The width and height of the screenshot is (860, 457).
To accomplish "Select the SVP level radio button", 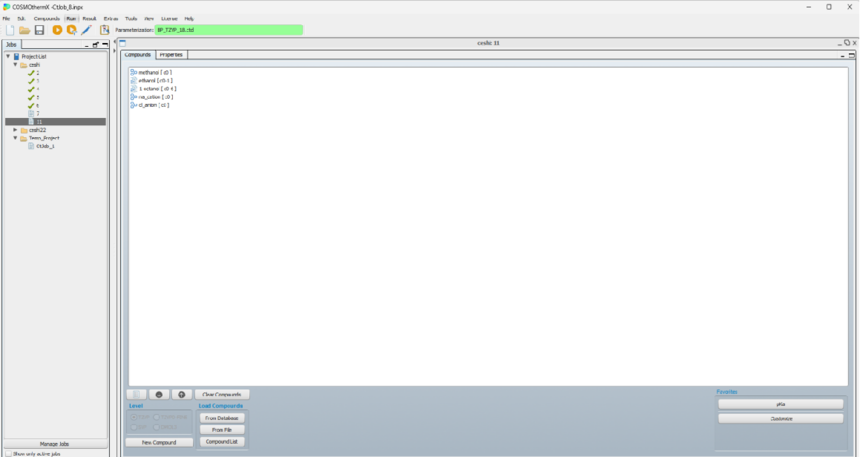I will [x=133, y=427].
